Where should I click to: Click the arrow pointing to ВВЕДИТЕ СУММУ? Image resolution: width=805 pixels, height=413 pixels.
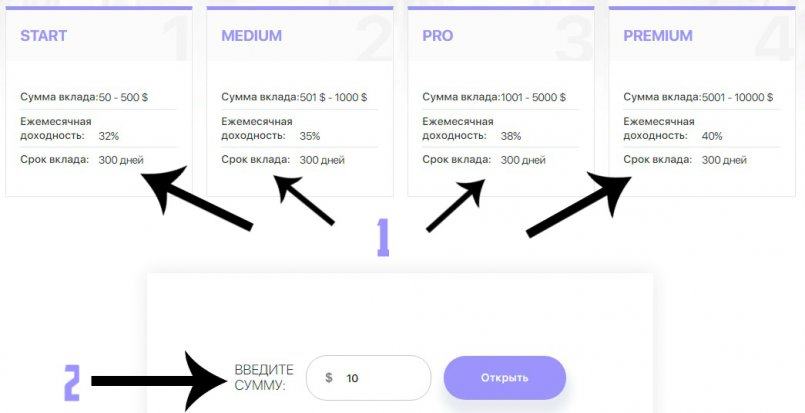pyautogui.click(x=159, y=381)
